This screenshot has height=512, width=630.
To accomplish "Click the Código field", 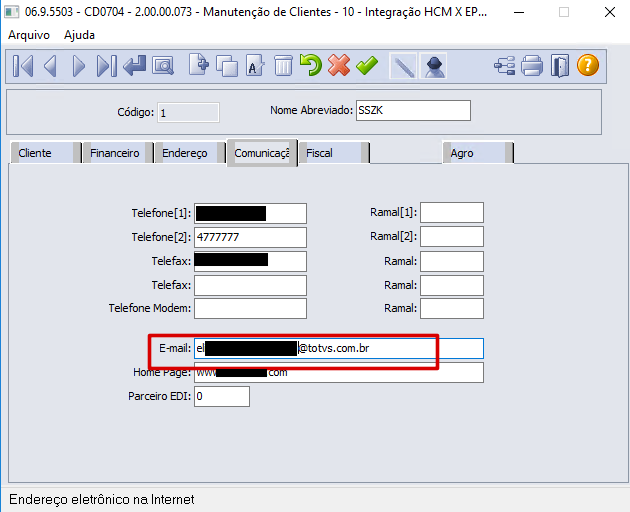I will tap(188, 113).
